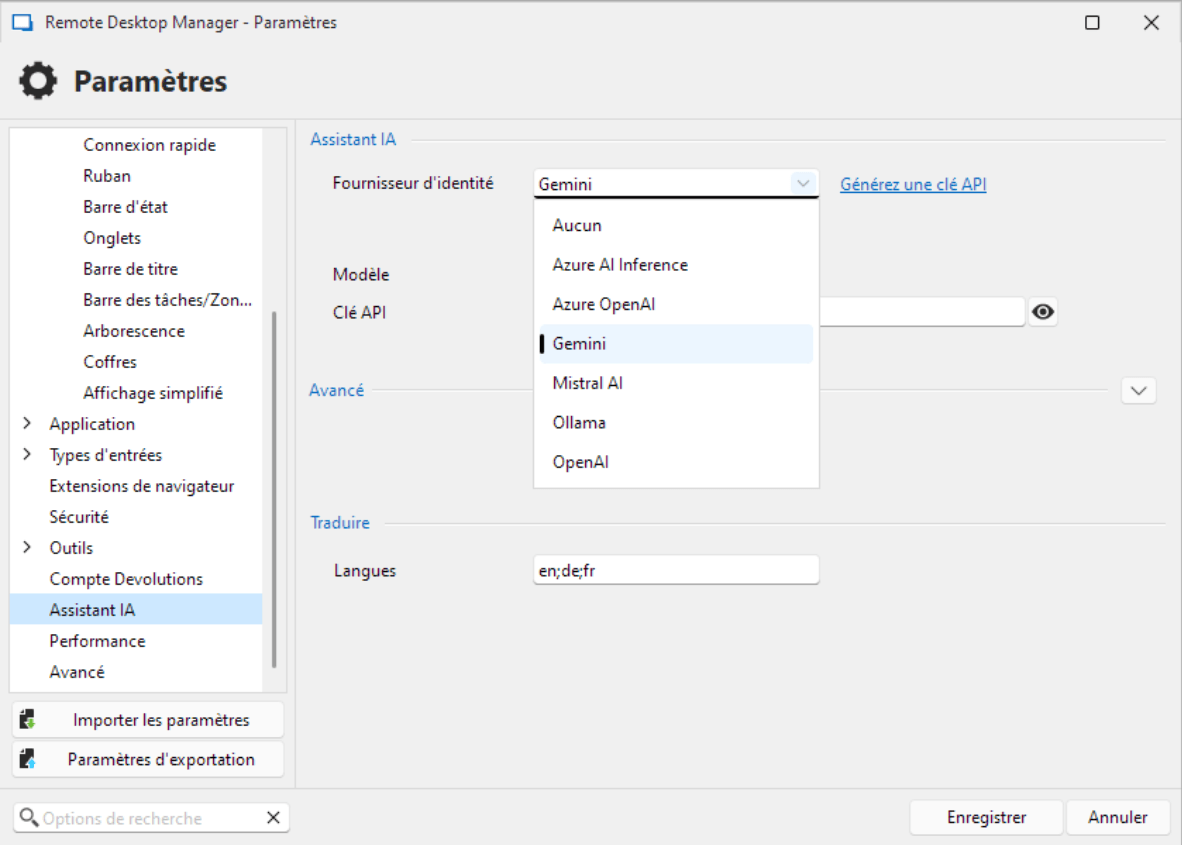1182x845 pixels.
Task: Expand the Types d'entrées tree node
Action: click(x=27, y=455)
